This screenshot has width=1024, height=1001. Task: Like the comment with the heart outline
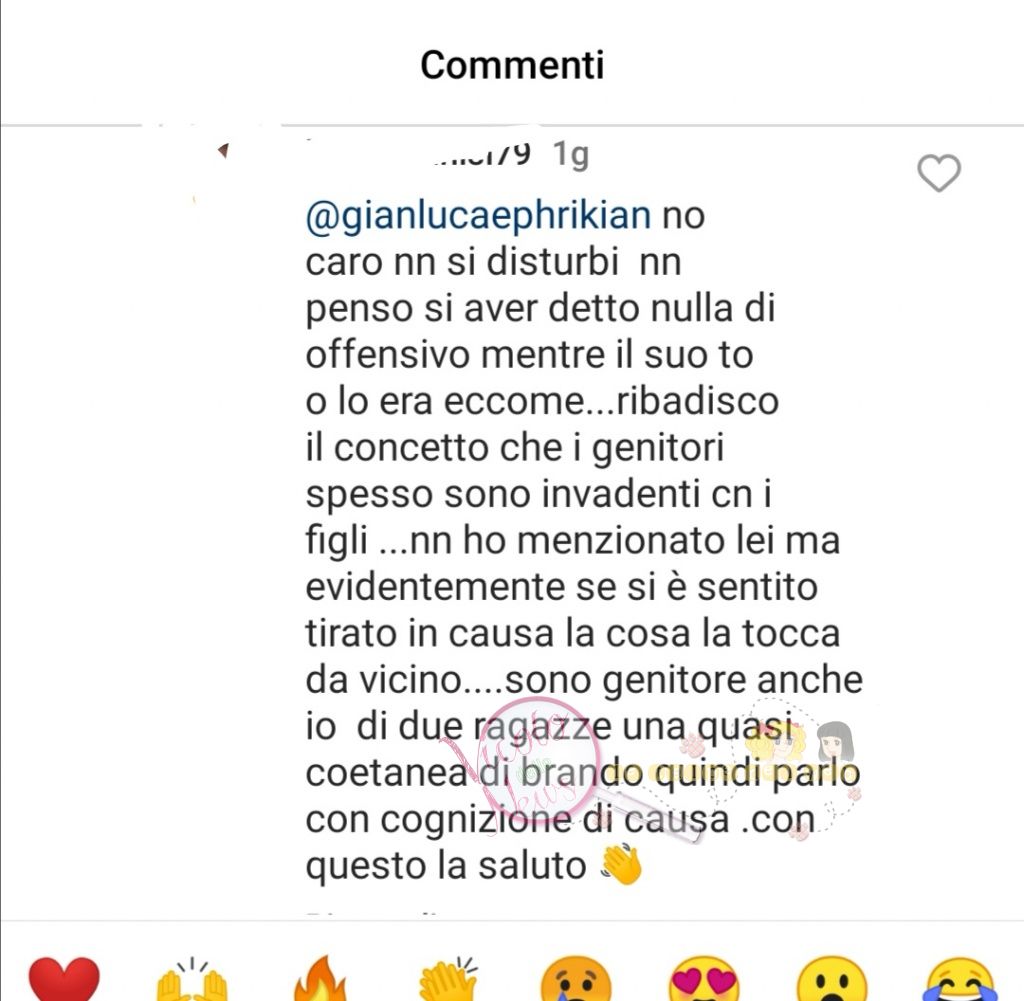[938, 173]
